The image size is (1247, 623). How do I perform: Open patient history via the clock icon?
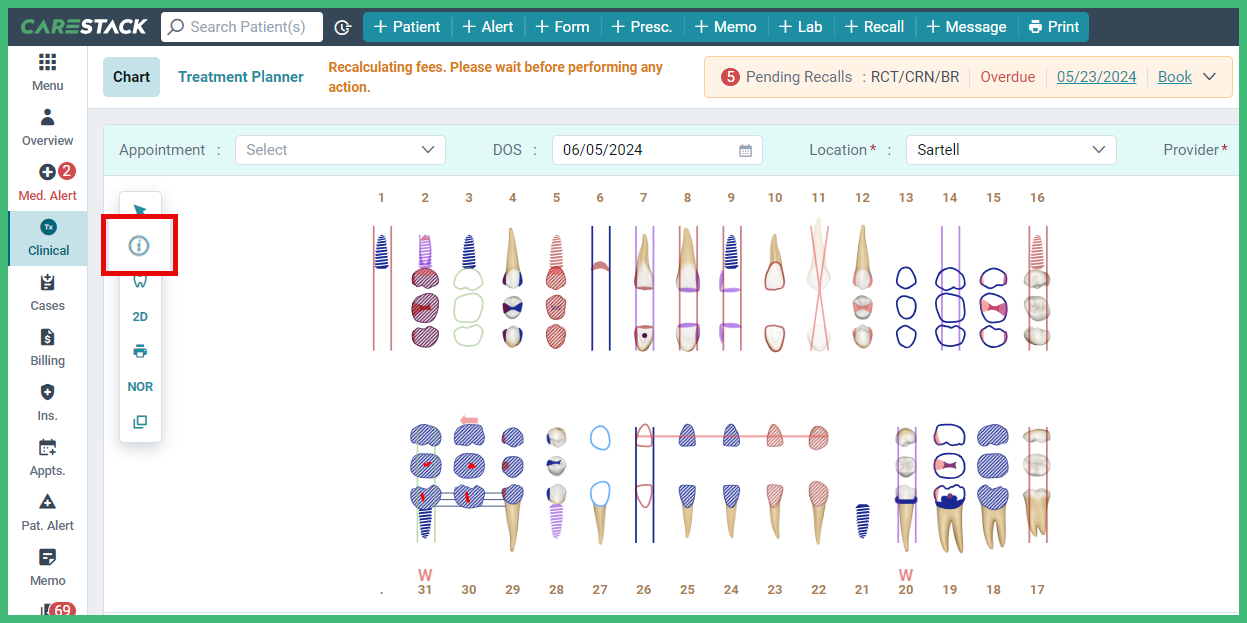coord(343,27)
